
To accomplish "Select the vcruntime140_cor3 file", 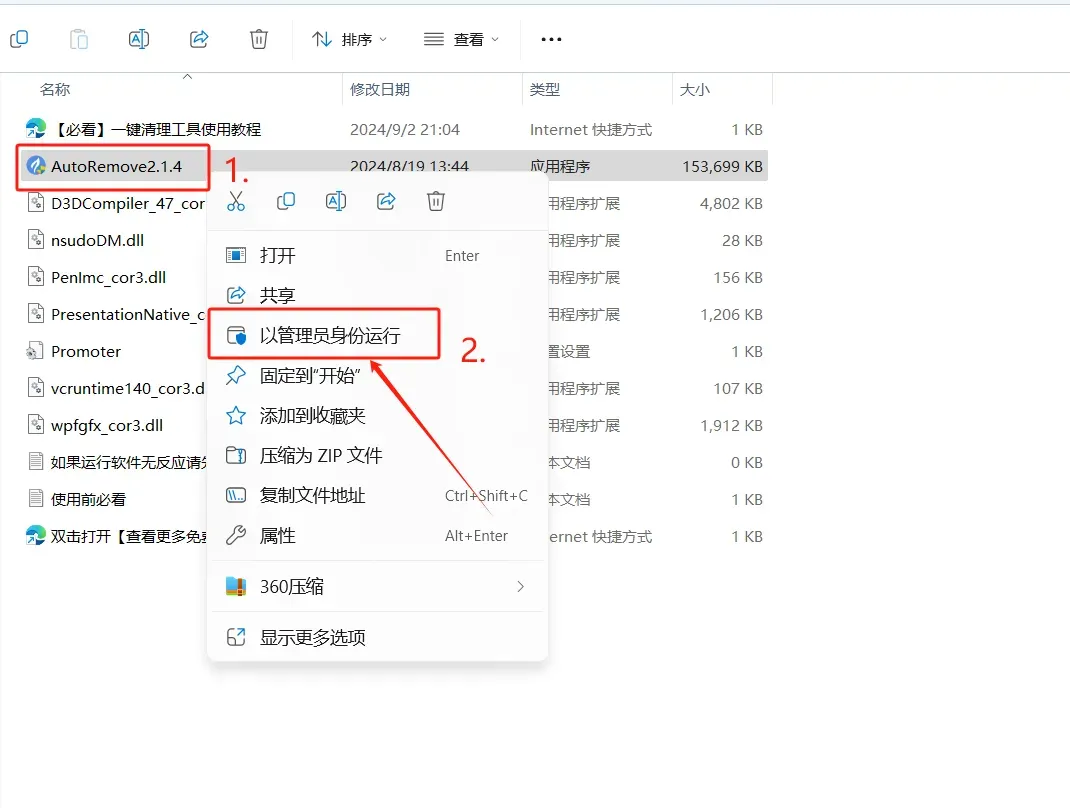I will pyautogui.click(x=128, y=388).
